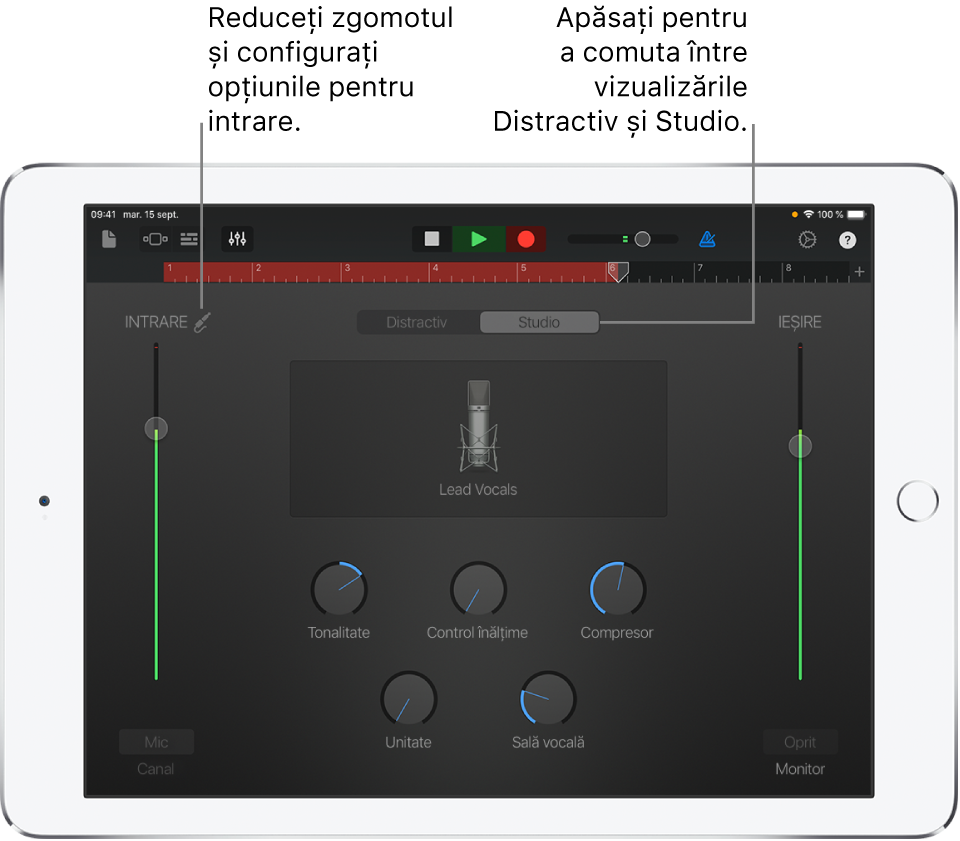Image resolution: width=960 pixels, height=841 pixels.
Task: Switch to the Distractiv tab
Action: (417, 322)
